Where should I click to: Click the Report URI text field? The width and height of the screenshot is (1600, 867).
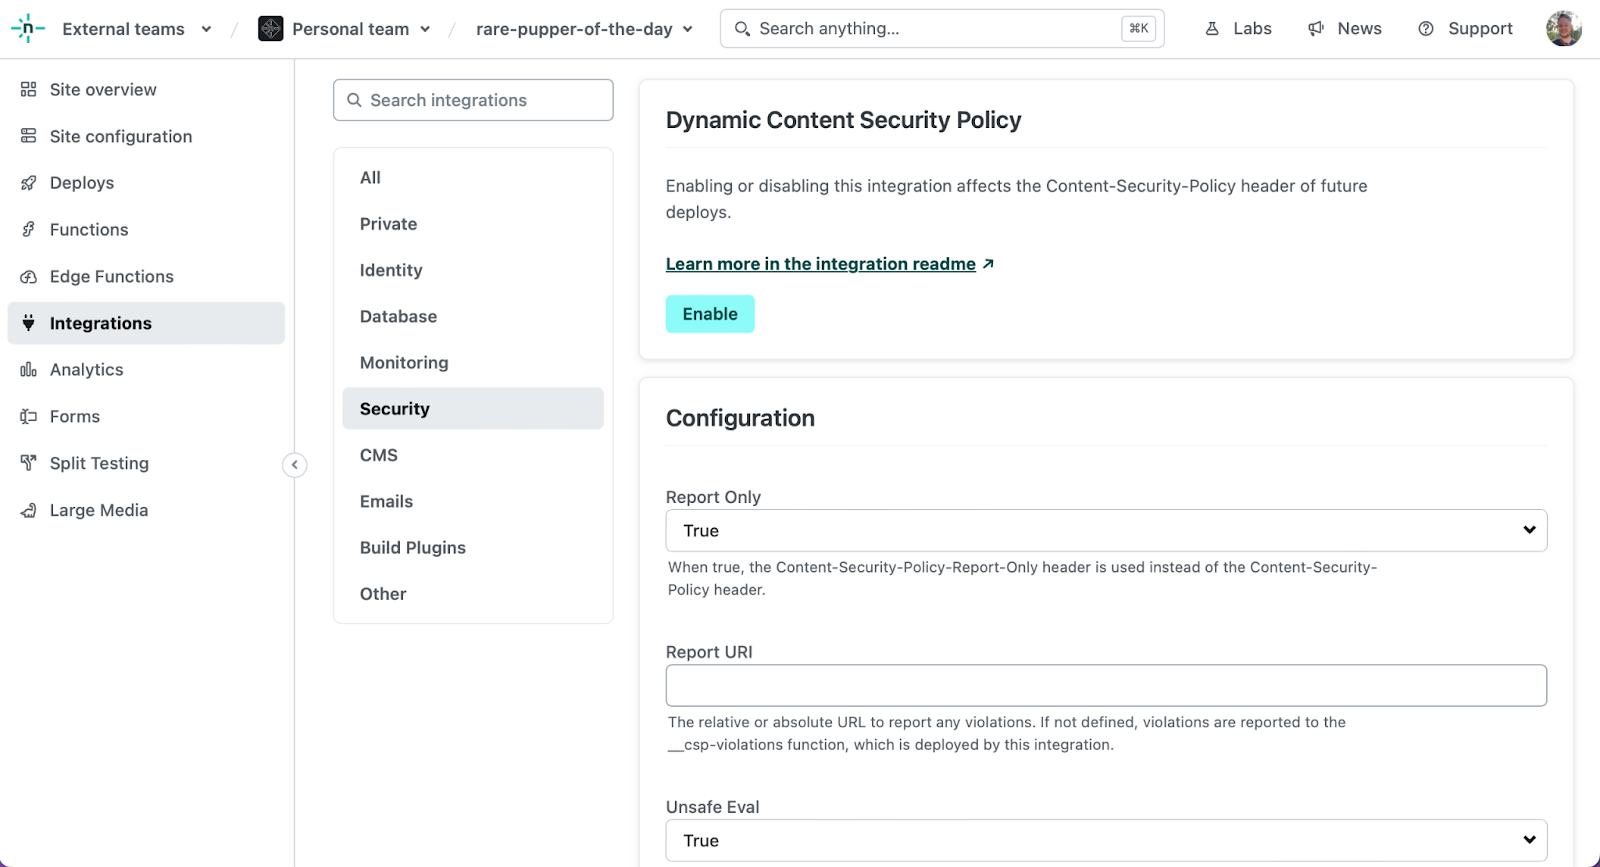point(1106,686)
